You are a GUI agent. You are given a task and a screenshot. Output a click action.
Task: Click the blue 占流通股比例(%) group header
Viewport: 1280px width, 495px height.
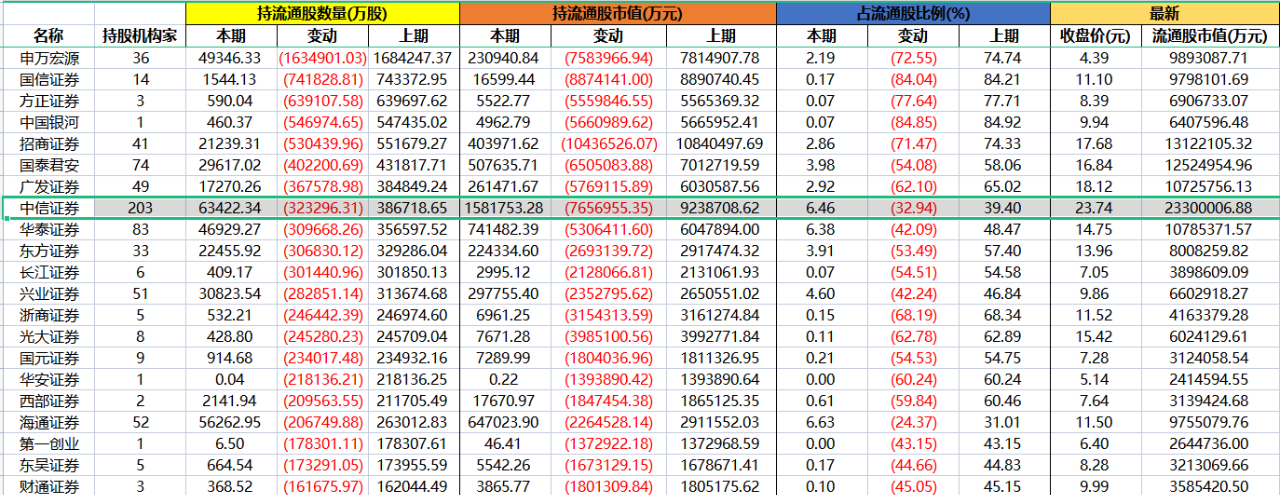click(913, 13)
